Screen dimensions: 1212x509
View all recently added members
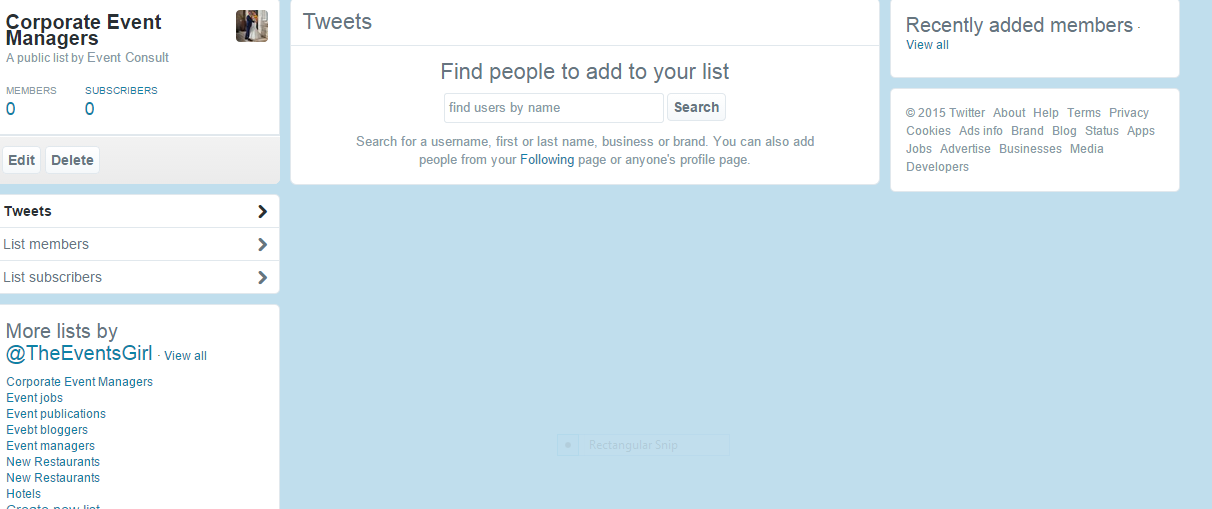927,45
